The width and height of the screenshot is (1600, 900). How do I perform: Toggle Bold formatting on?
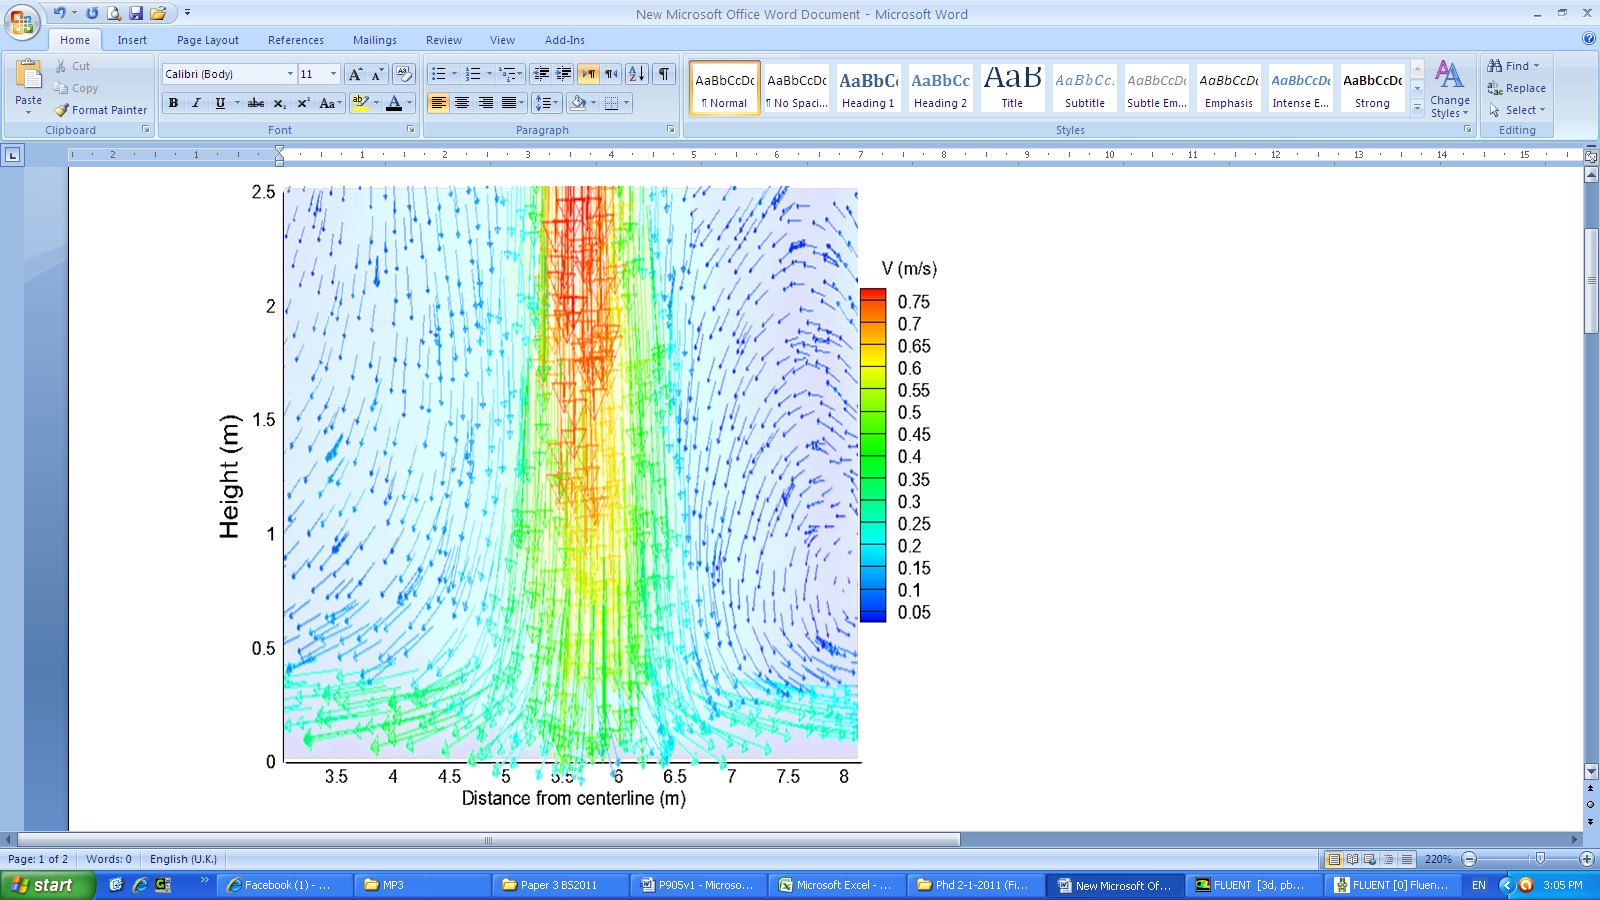click(x=174, y=103)
